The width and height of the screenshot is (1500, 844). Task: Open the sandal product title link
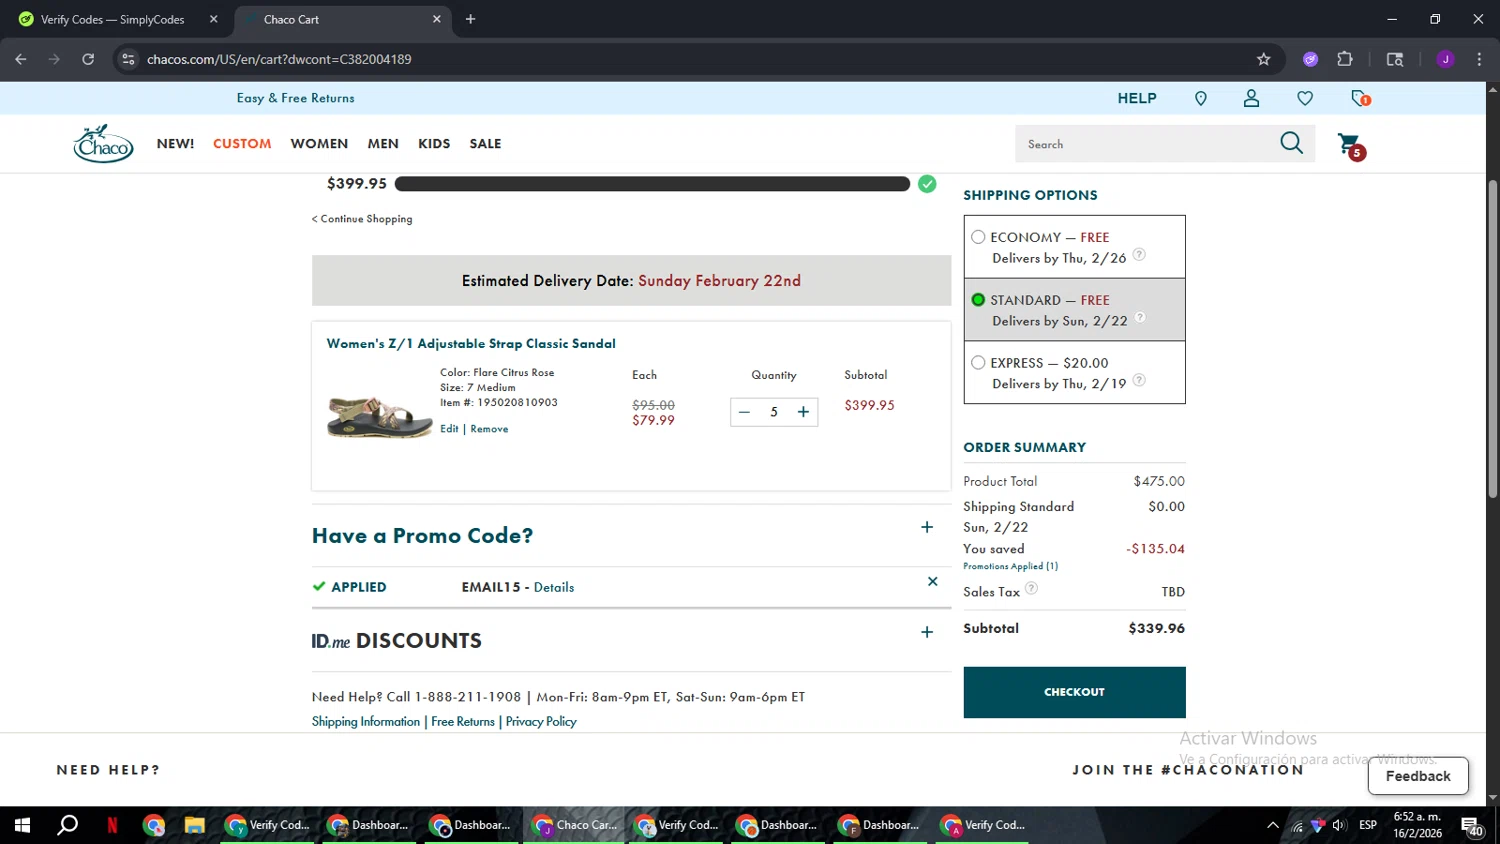pyautogui.click(x=471, y=343)
